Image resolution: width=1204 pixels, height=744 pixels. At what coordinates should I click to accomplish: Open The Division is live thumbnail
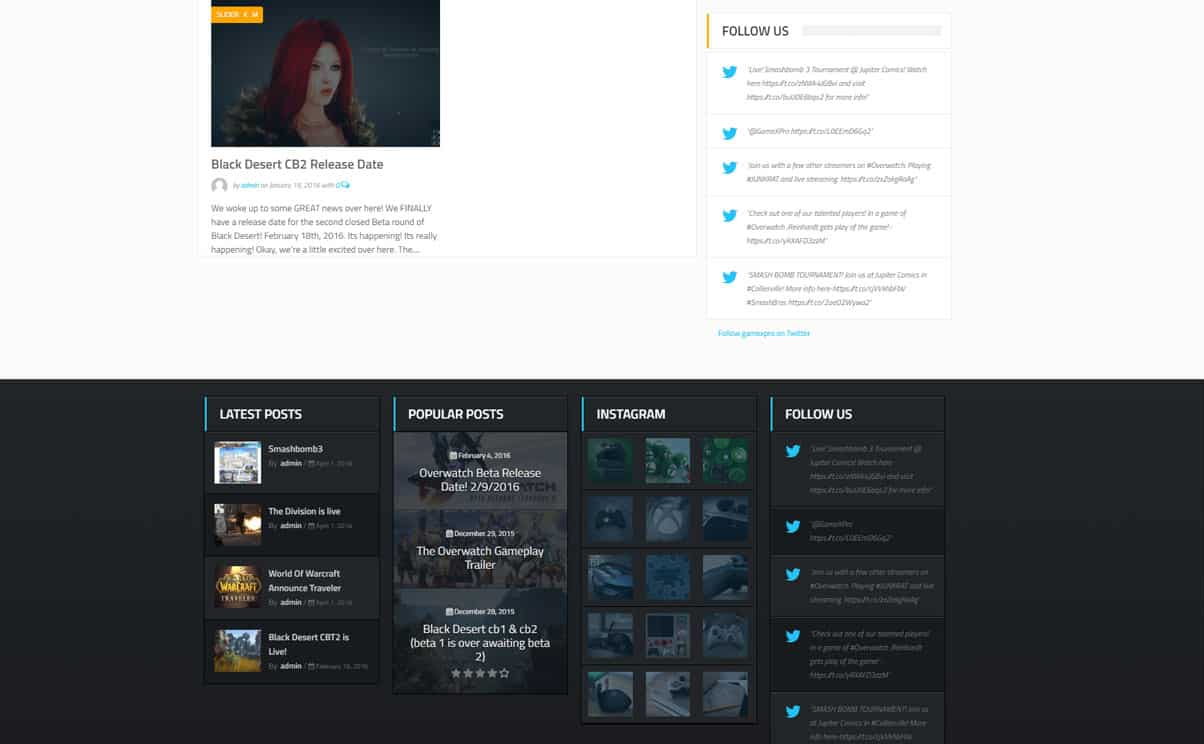pos(238,525)
